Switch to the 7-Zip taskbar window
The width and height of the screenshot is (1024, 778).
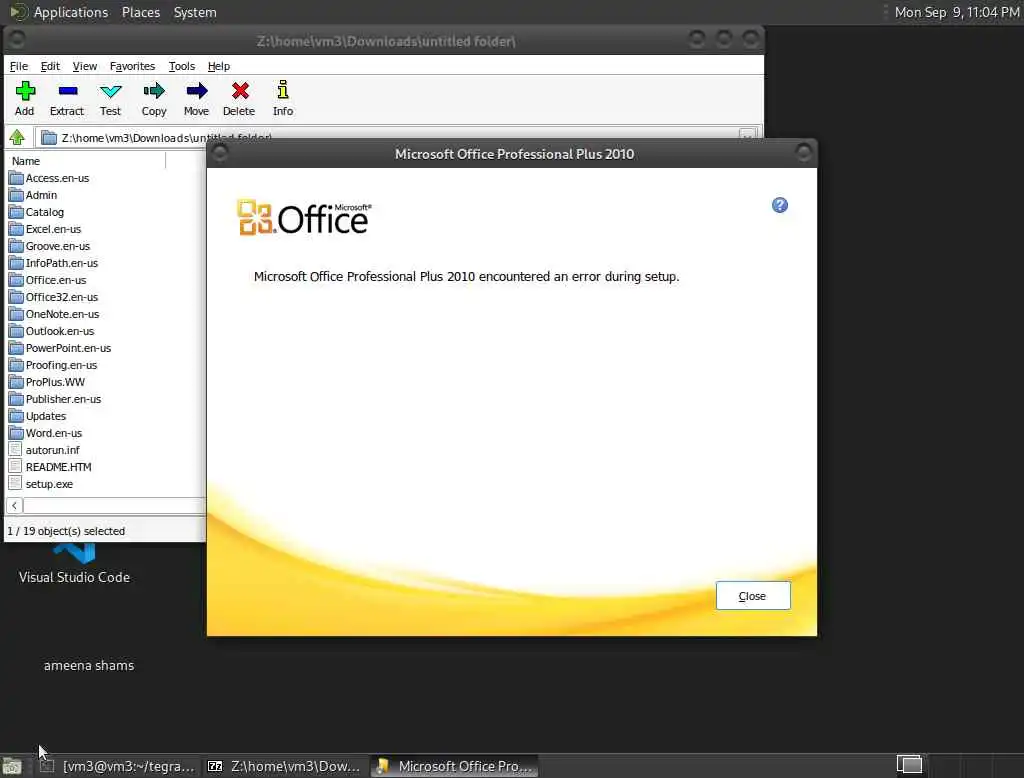point(283,766)
